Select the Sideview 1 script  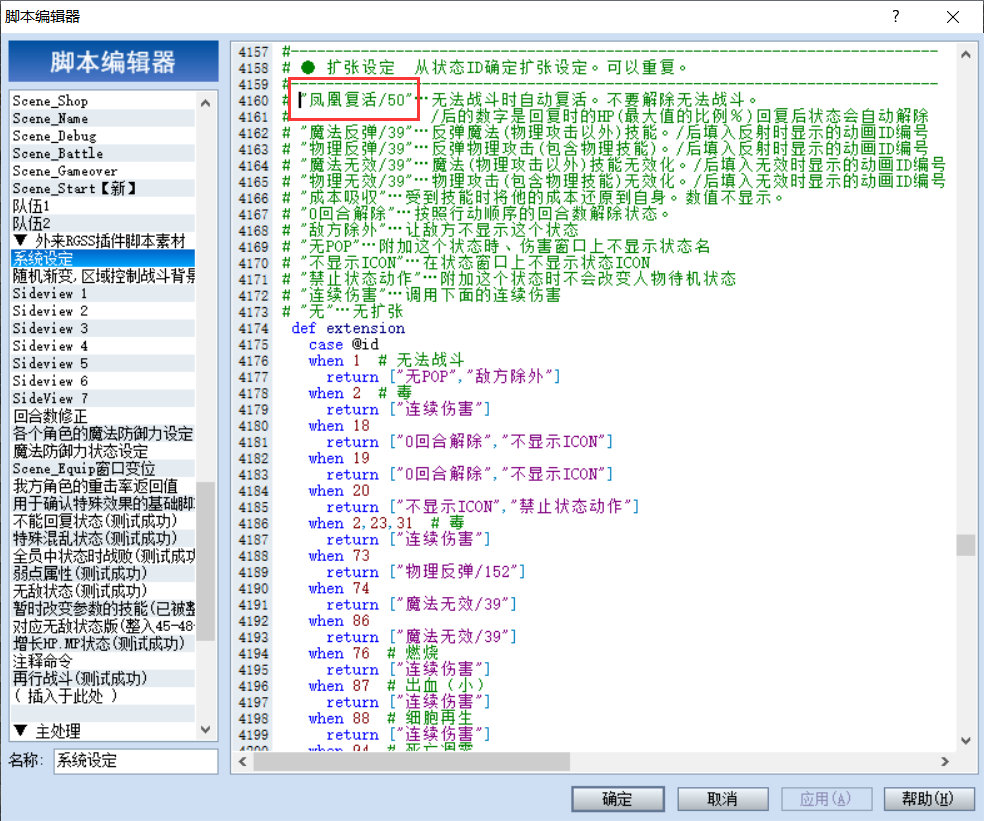pos(103,293)
